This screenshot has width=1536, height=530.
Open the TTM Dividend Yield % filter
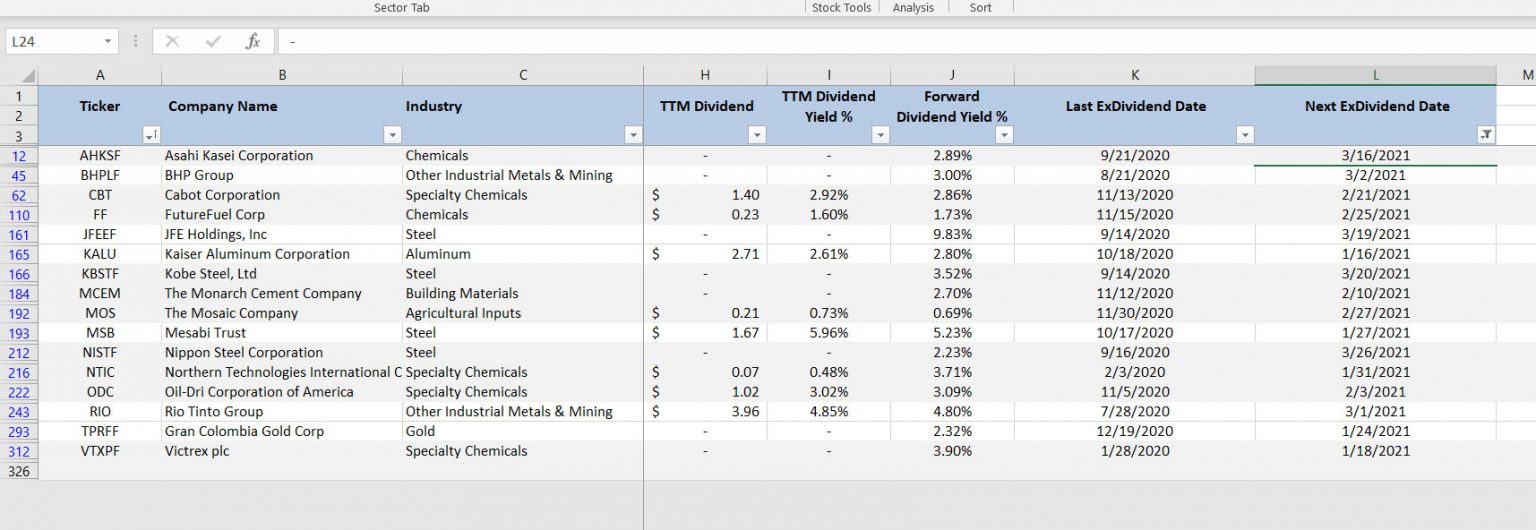pyautogui.click(x=880, y=135)
